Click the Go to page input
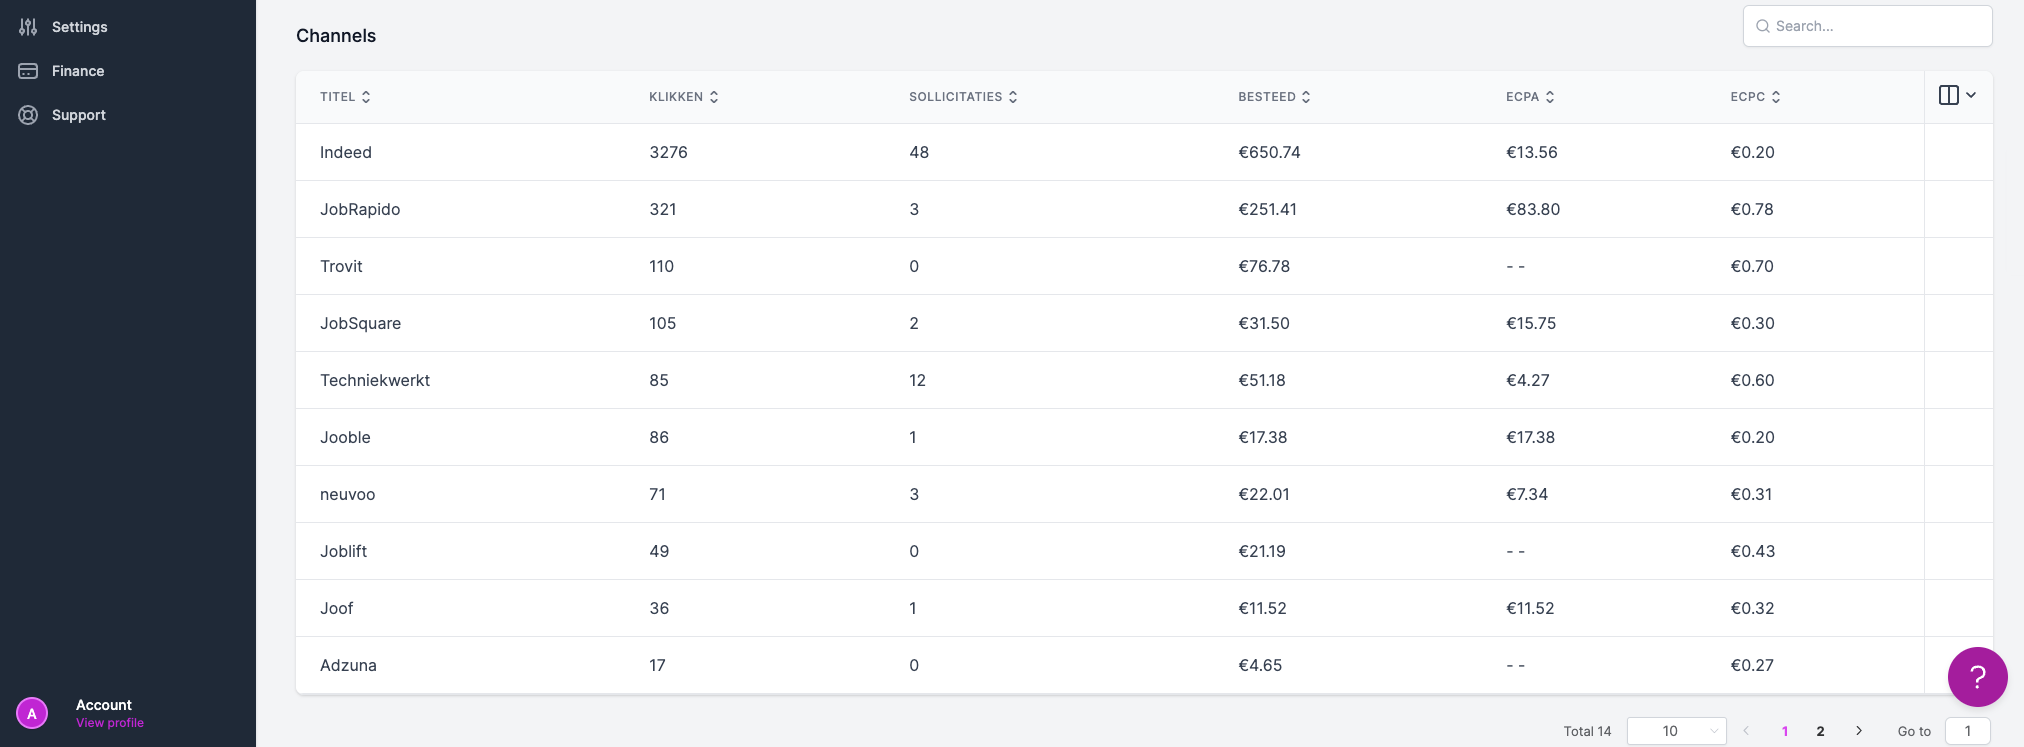Viewport: 2024px width, 747px height. pos(1967,731)
